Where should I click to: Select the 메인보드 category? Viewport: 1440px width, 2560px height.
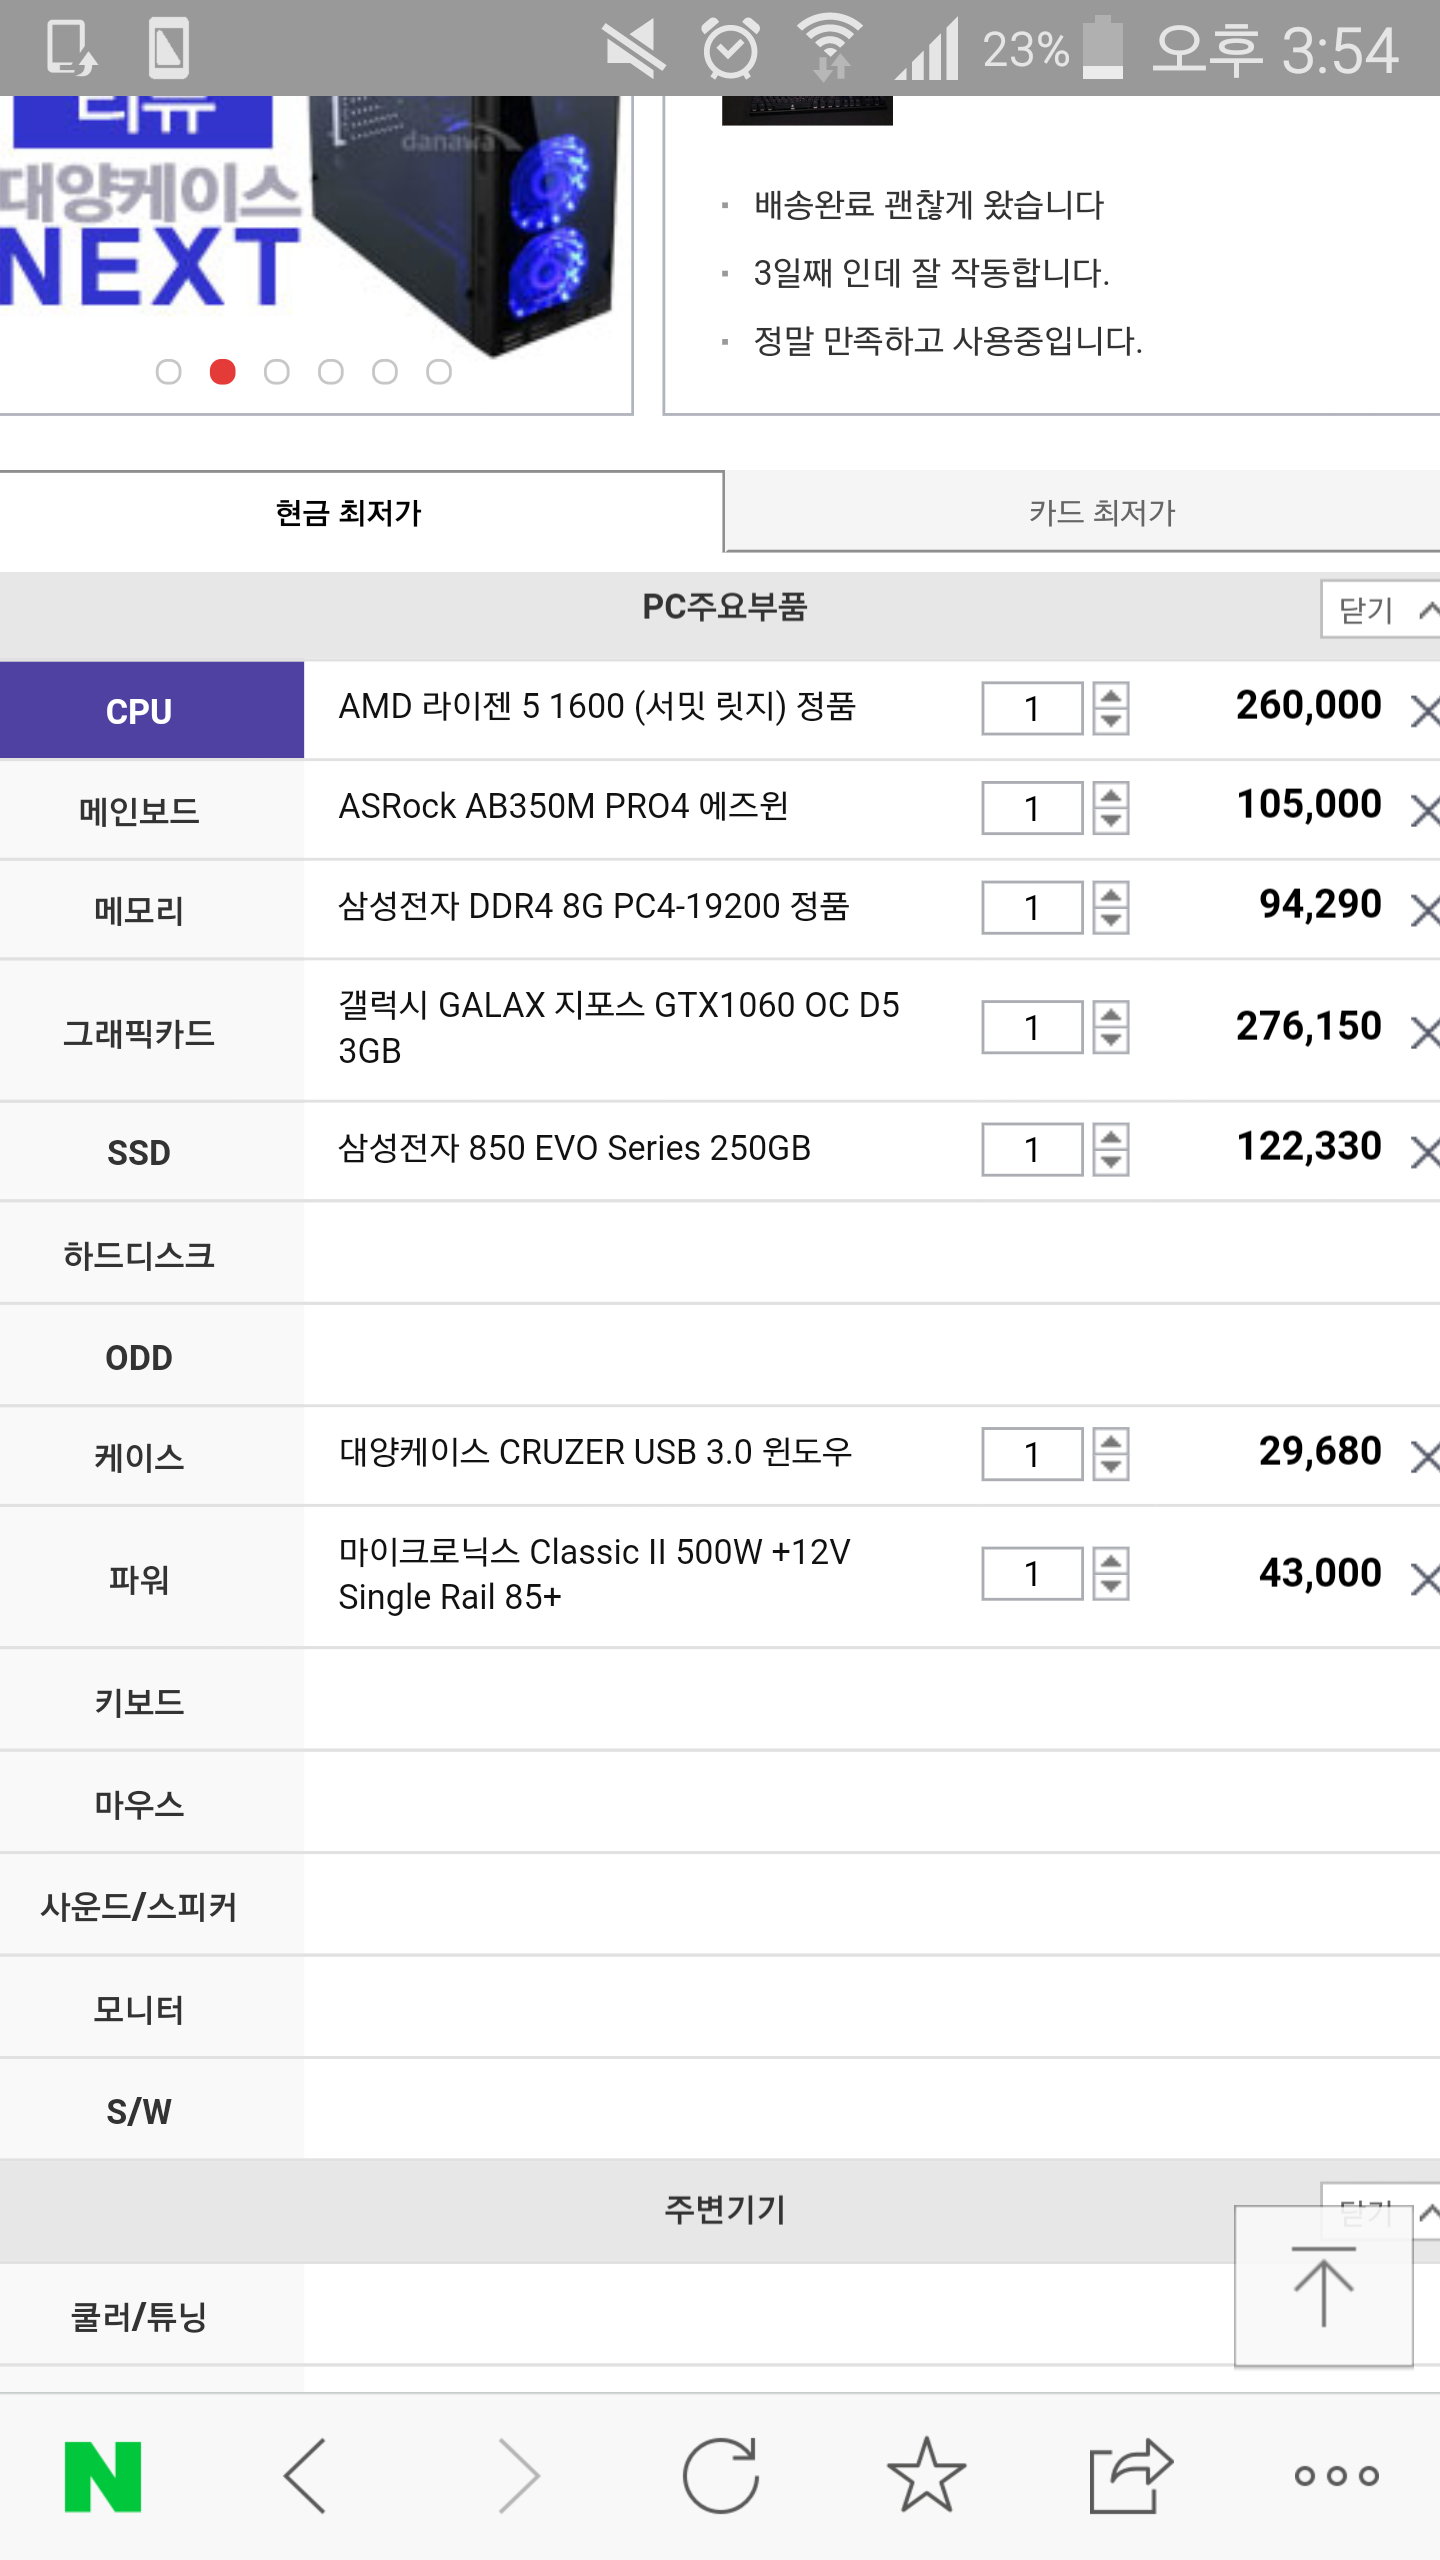pyautogui.click(x=152, y=810)
